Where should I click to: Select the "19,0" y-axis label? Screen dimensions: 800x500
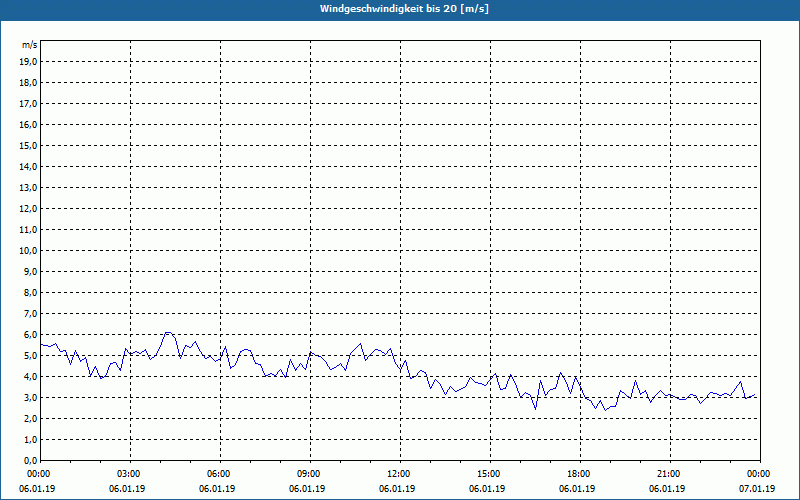point(29,62)
